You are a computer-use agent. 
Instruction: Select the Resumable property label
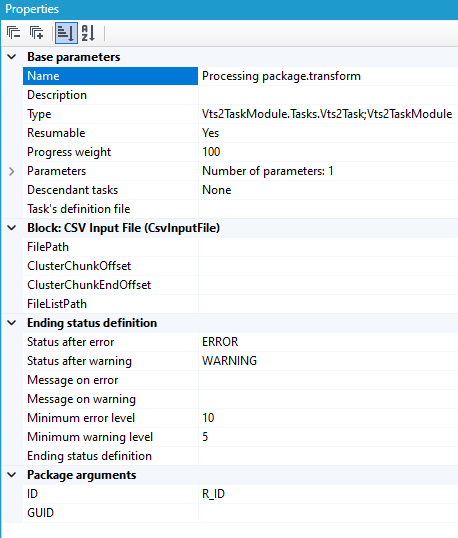(56, 133)
